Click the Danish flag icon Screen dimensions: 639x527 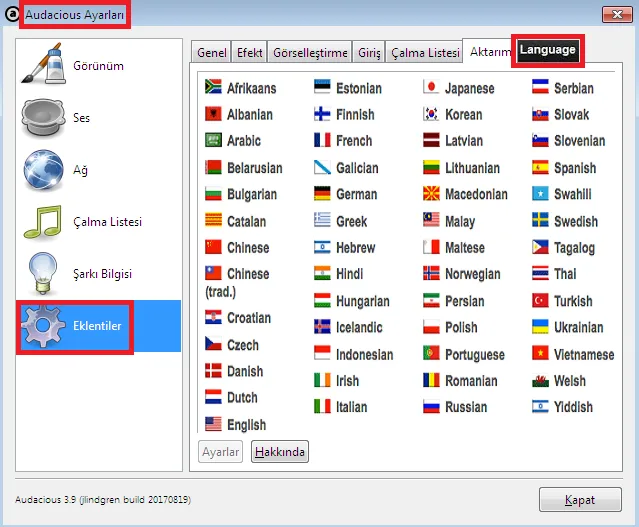(x=213, y=370)
